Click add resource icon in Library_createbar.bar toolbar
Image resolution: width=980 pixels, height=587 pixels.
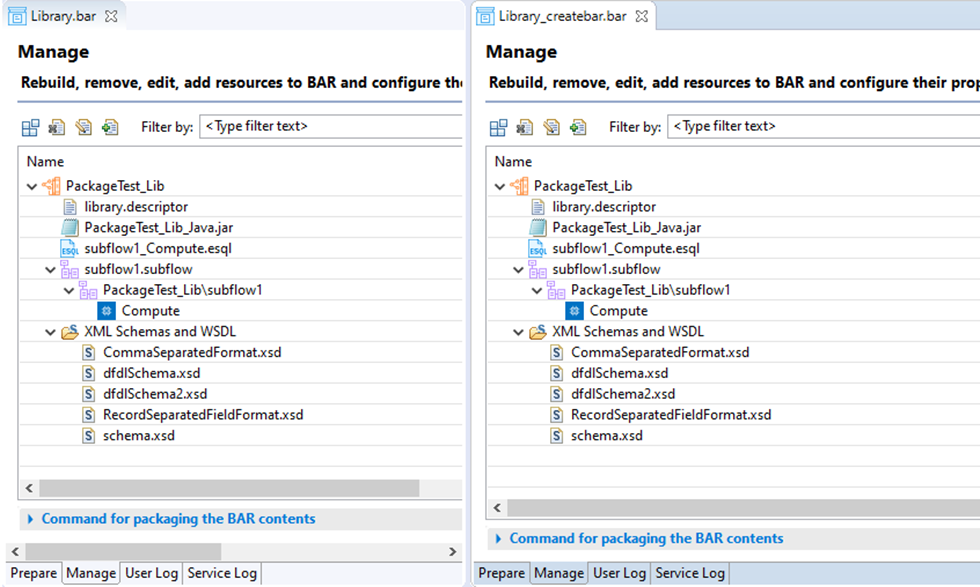[579, 128]
